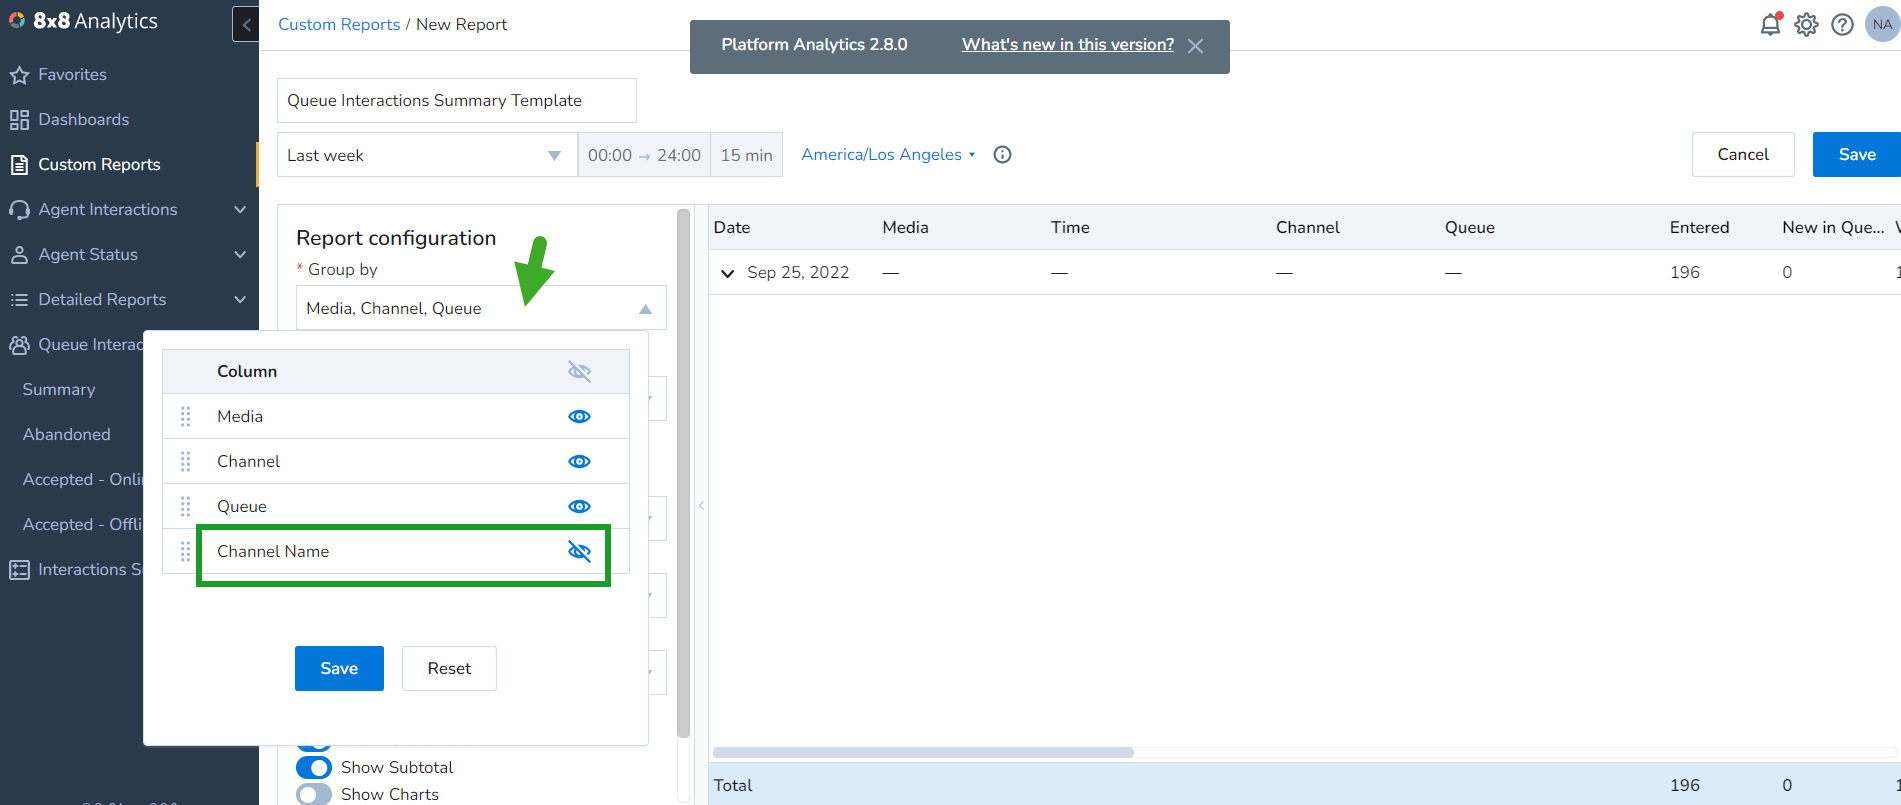The width and height of the screenshot is (1901, 805).
Task: Click the Media row drag handle
Action: pos(185,416)
